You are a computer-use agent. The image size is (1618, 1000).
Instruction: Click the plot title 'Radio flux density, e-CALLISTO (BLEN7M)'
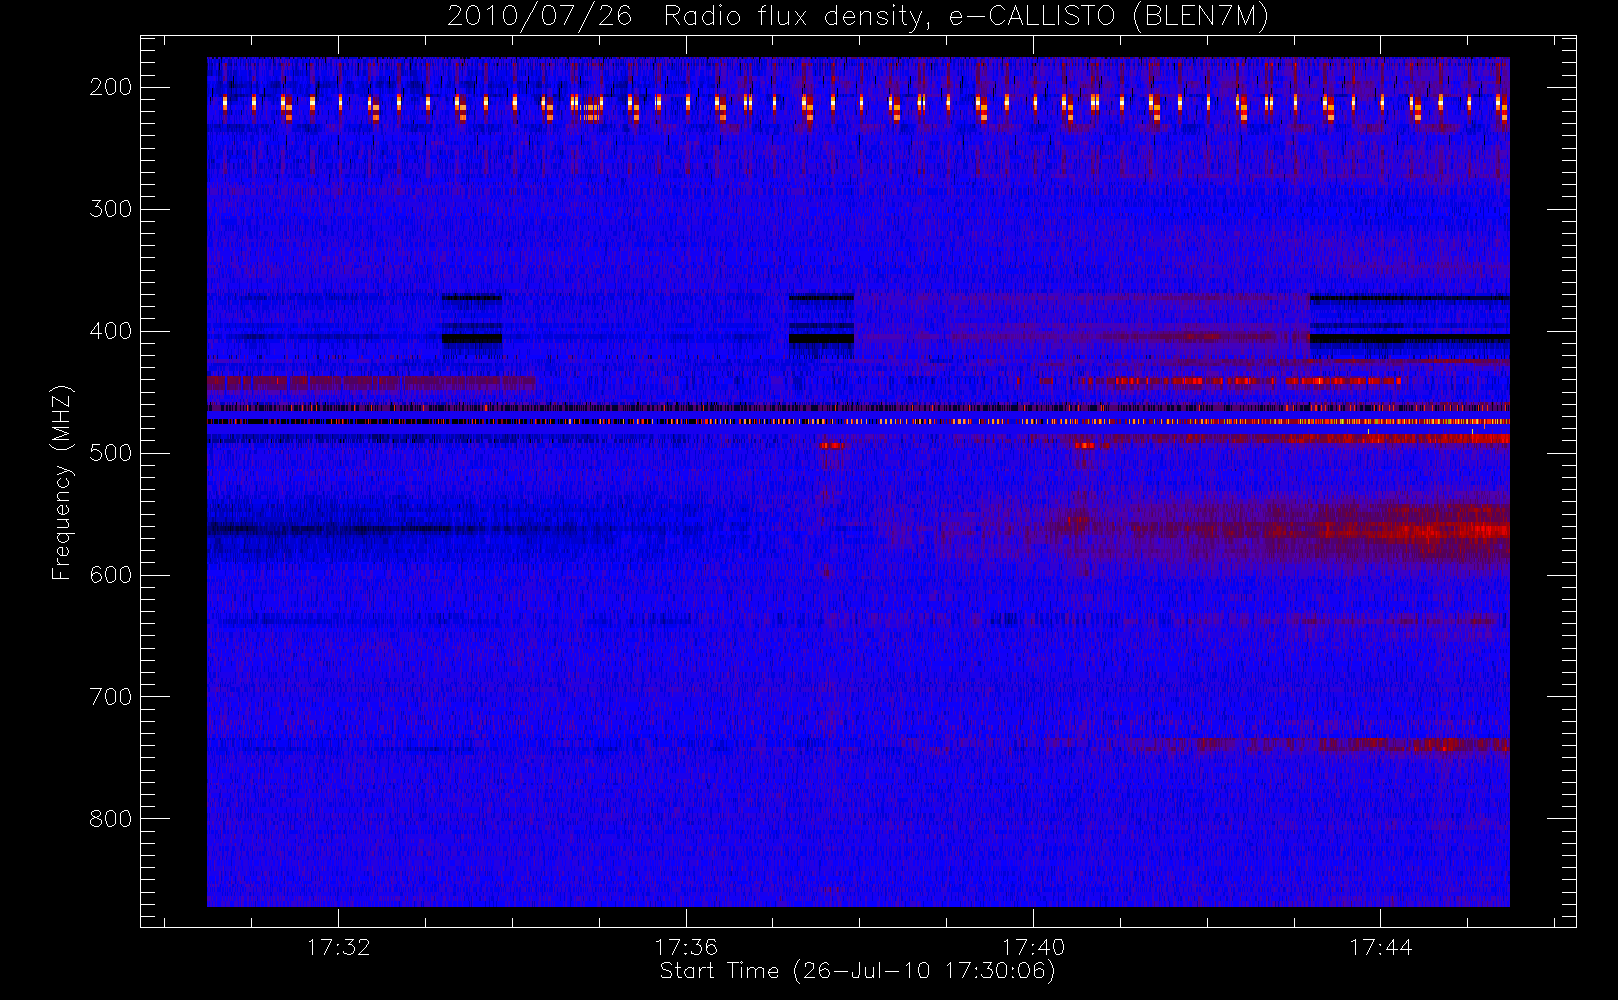click(x=966, y=17)
